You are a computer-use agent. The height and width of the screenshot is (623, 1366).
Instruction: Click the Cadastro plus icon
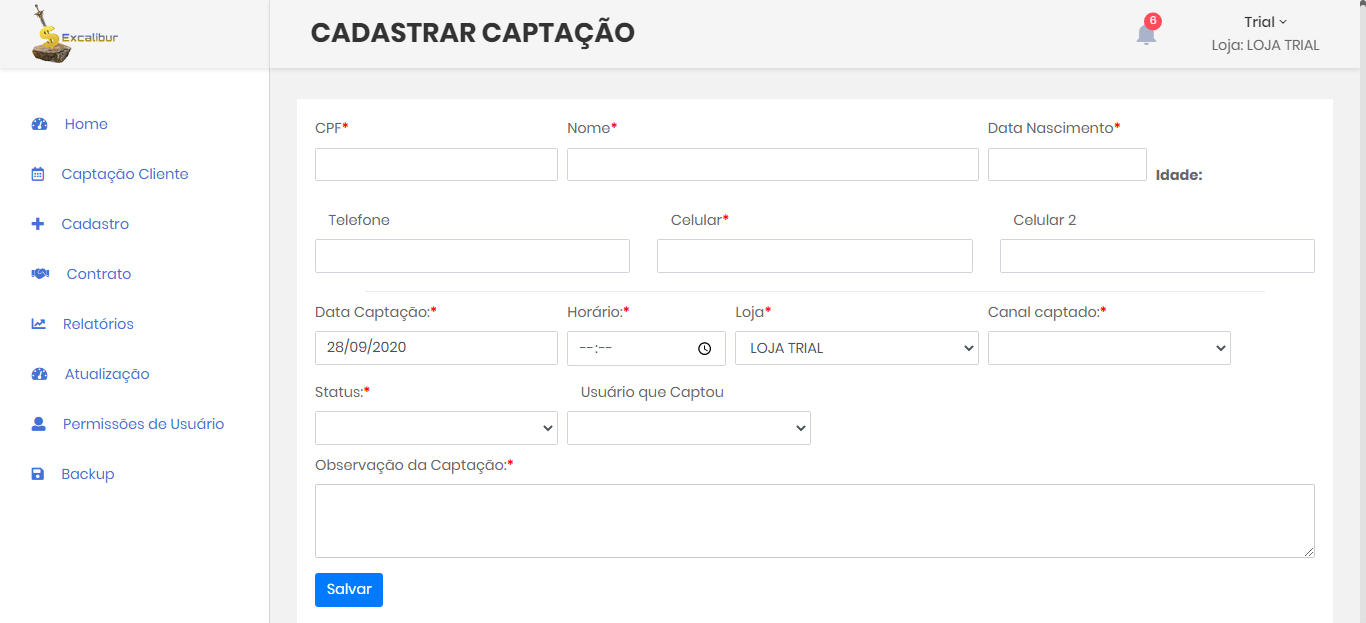click(38, 225)
